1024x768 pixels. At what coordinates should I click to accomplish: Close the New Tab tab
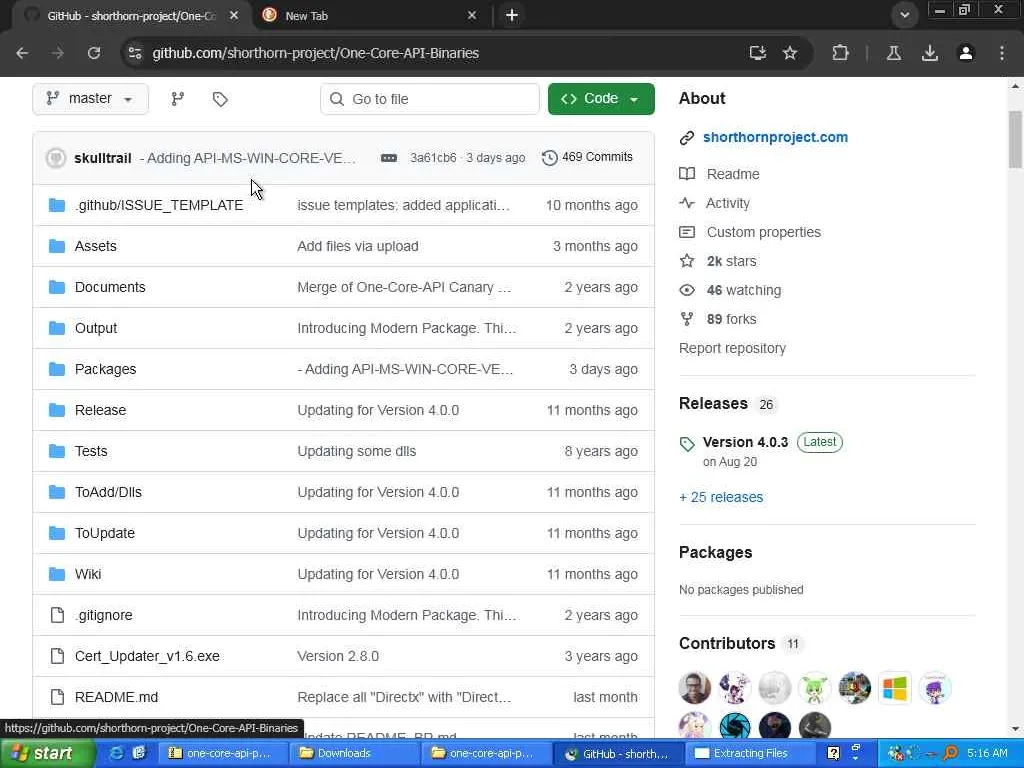[472, 15]
